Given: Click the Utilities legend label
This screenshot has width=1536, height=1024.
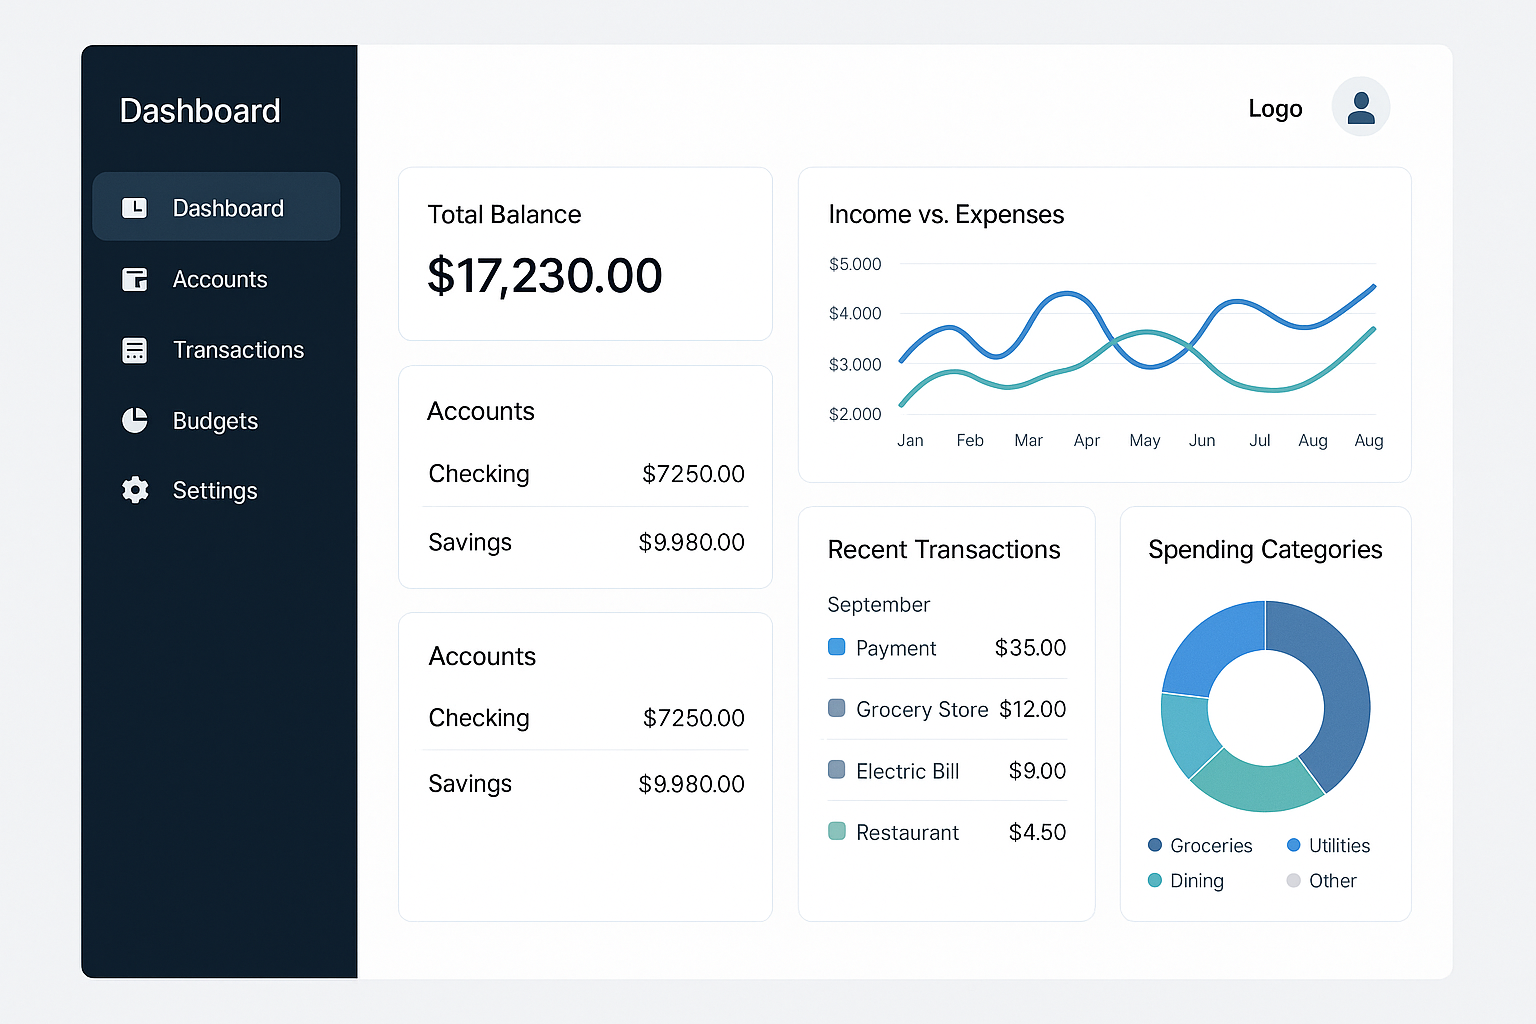Looking at the screenshot, I should 1339,846.
